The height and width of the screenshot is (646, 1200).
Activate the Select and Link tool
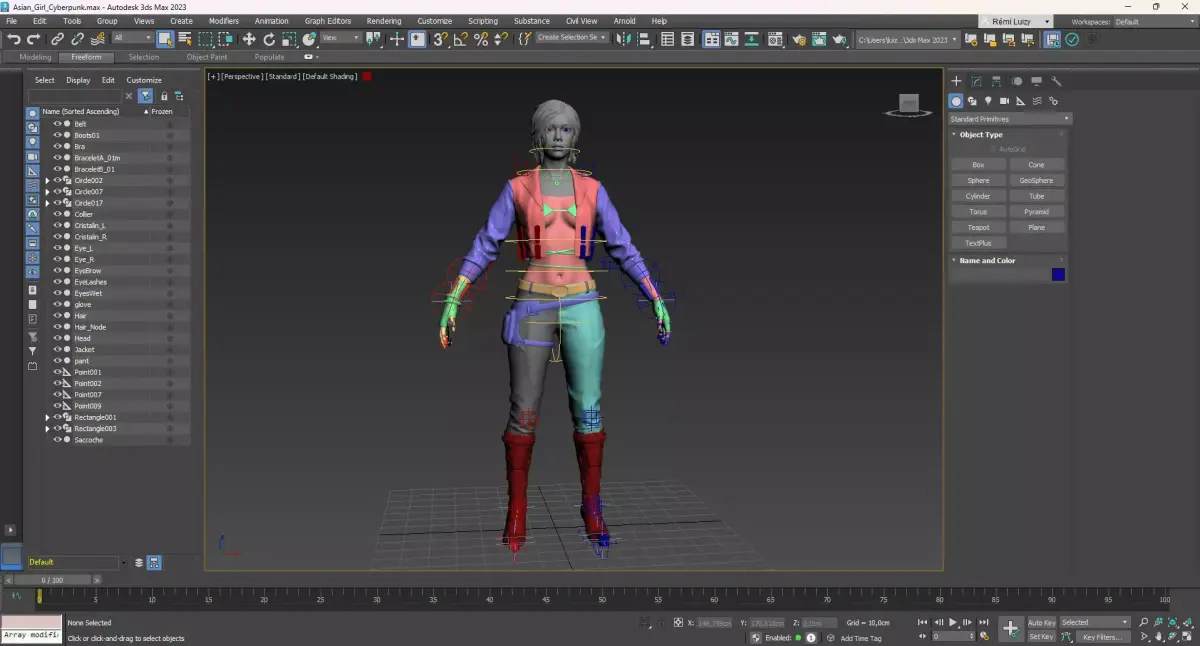57,39
